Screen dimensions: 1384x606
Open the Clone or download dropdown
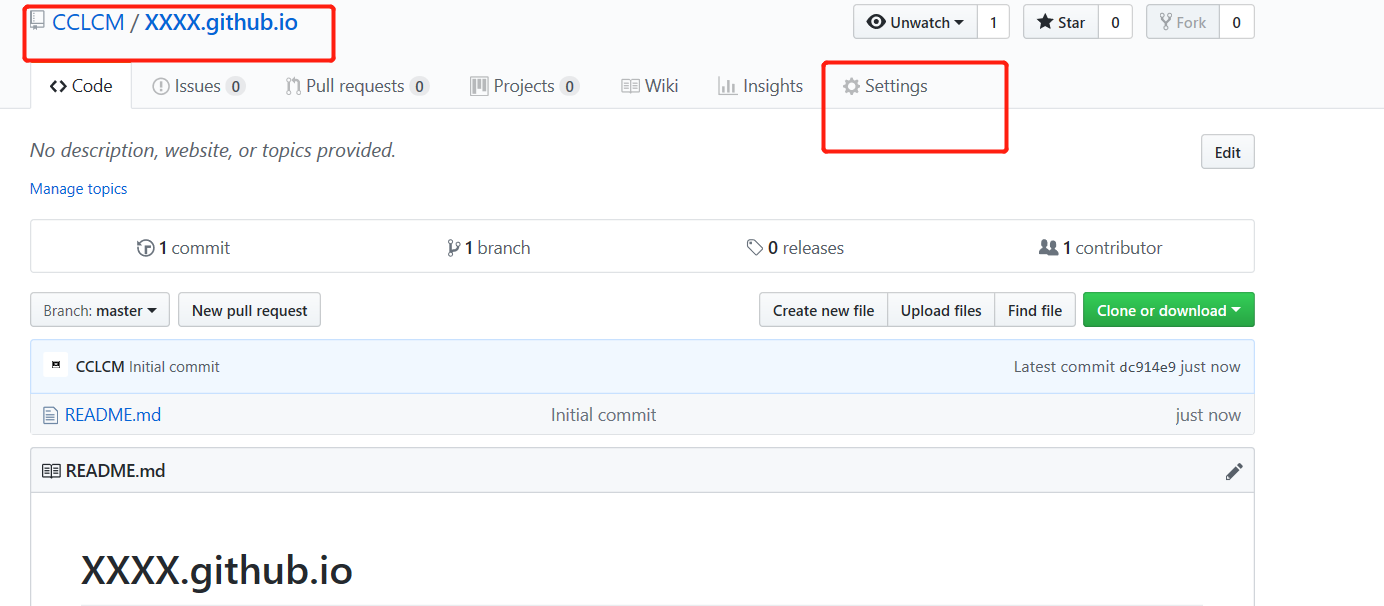tap(1168, 310)
